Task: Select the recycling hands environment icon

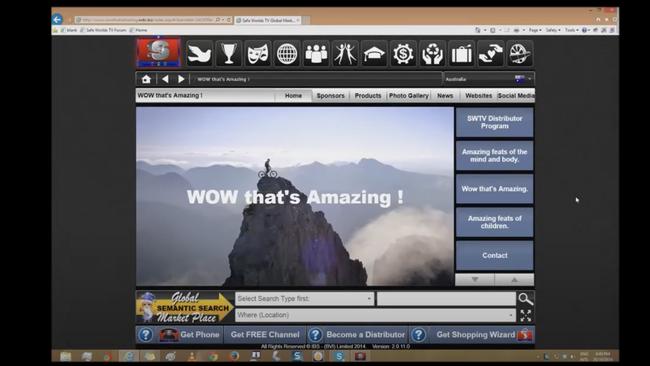Action: pyautogui.click(x=432, y=53)
